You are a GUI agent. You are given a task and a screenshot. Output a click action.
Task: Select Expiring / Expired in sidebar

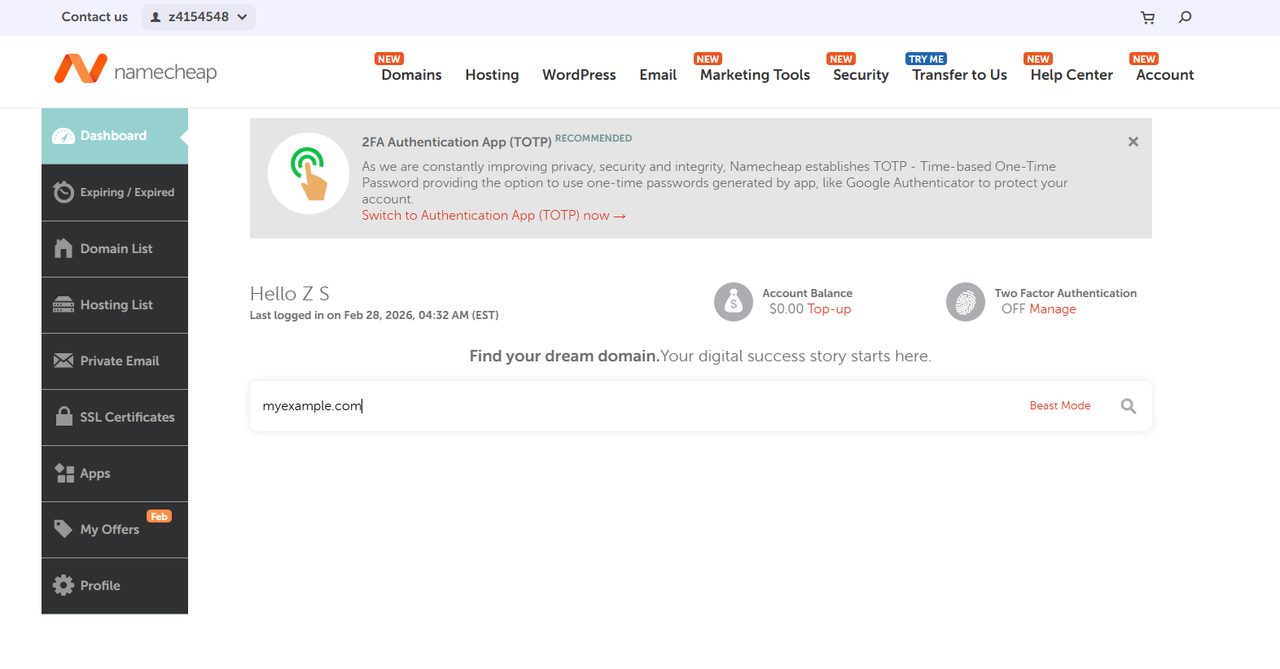pos(126,193)
